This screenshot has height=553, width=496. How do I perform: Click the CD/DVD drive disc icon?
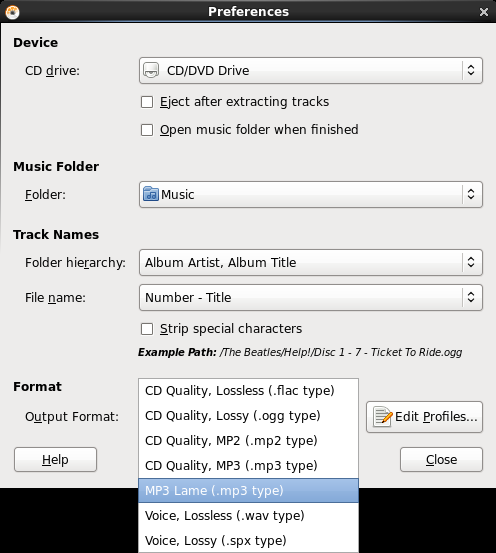[151, 71]
